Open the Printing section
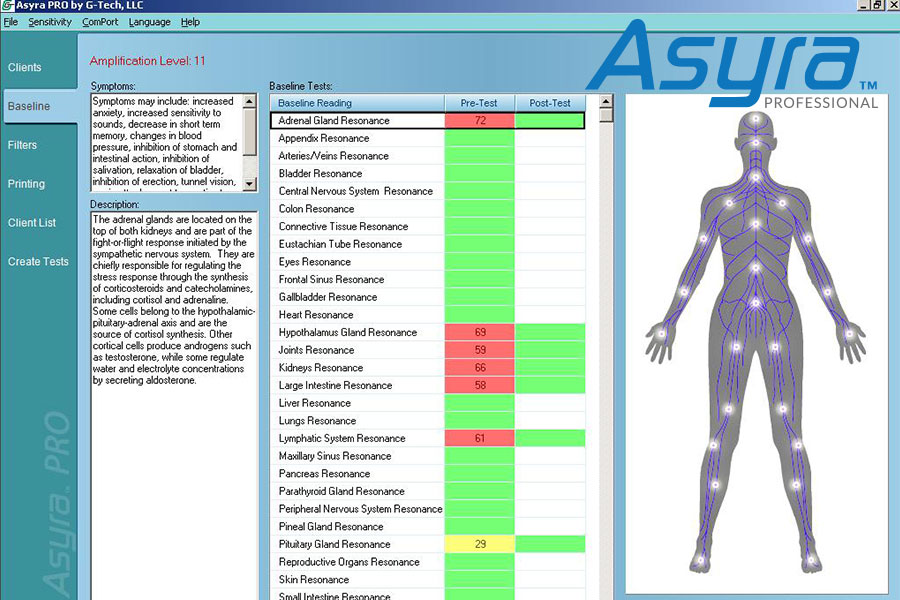The height and width of the screenshot is (600, 900). [x=24, y=184]
